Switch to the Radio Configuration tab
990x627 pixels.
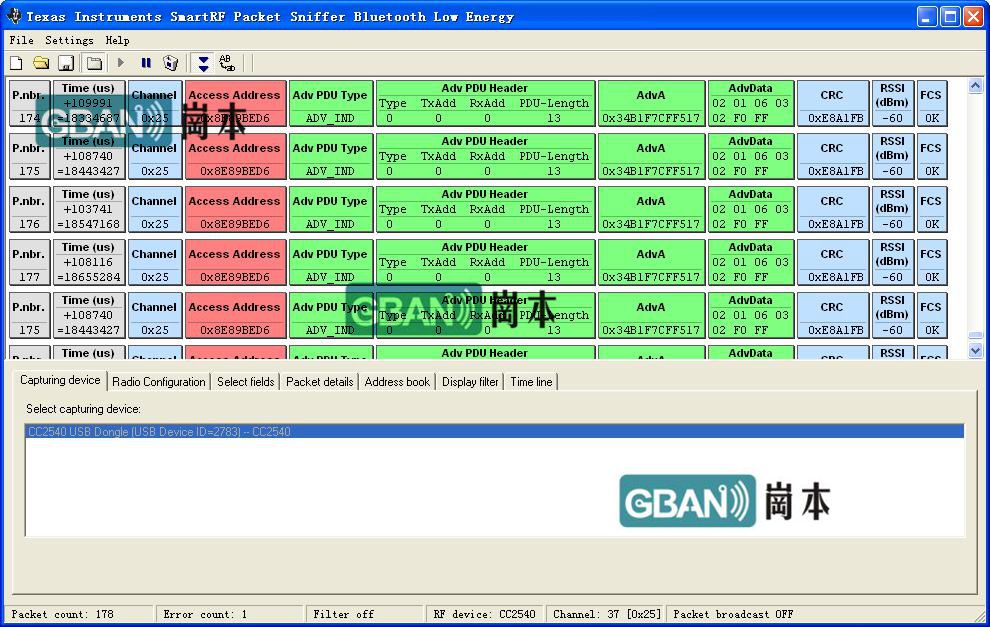tap(158, 382)
